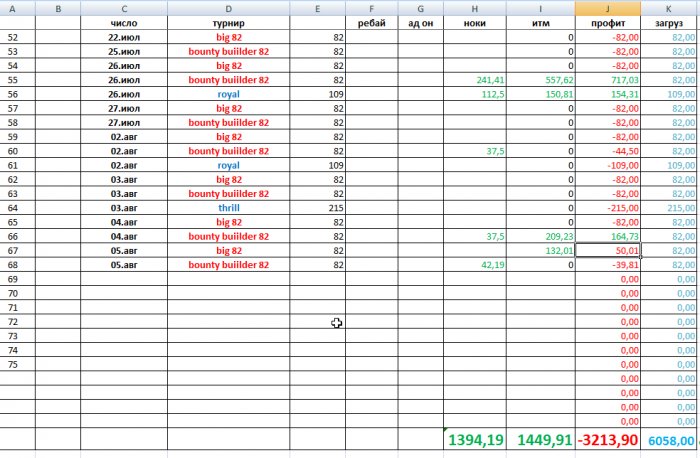Click the cell containing 112,5
This screenshot has height=458, width=700.
point(475,94)
